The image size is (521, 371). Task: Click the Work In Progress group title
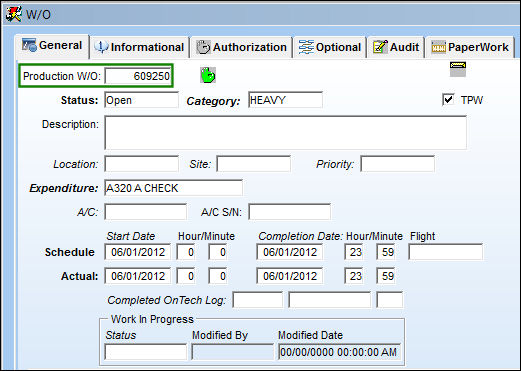point(152,319)
